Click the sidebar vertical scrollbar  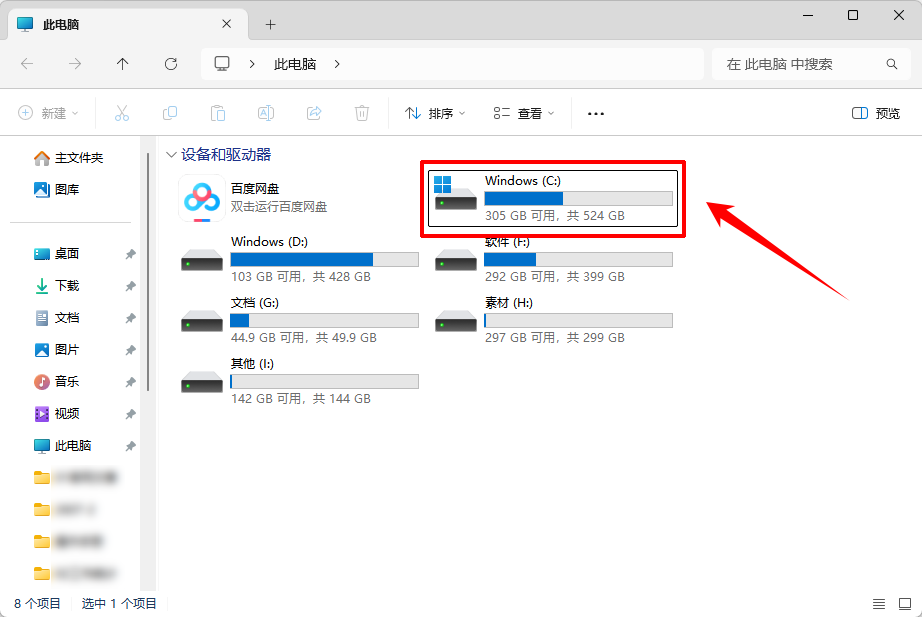pyautogui.click(x=148, y=272)
